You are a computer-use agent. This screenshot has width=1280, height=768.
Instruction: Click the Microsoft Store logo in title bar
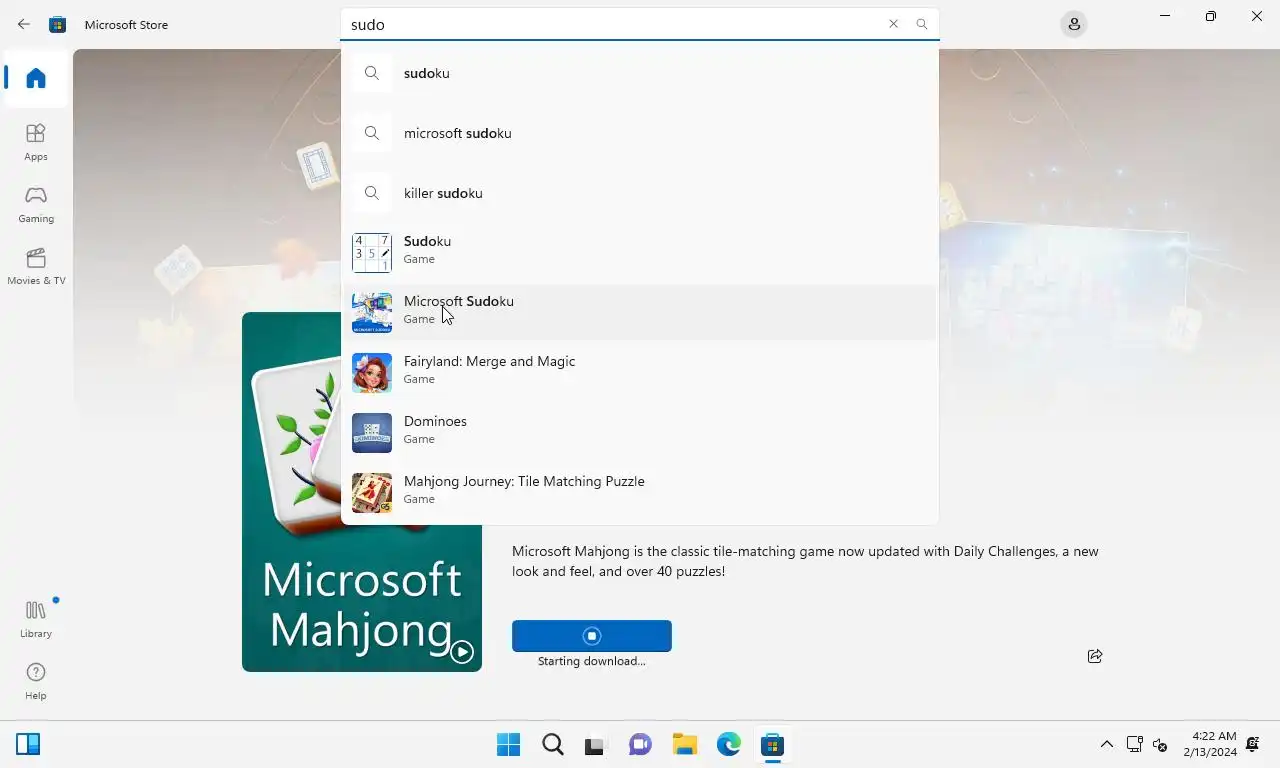(58, 24)
